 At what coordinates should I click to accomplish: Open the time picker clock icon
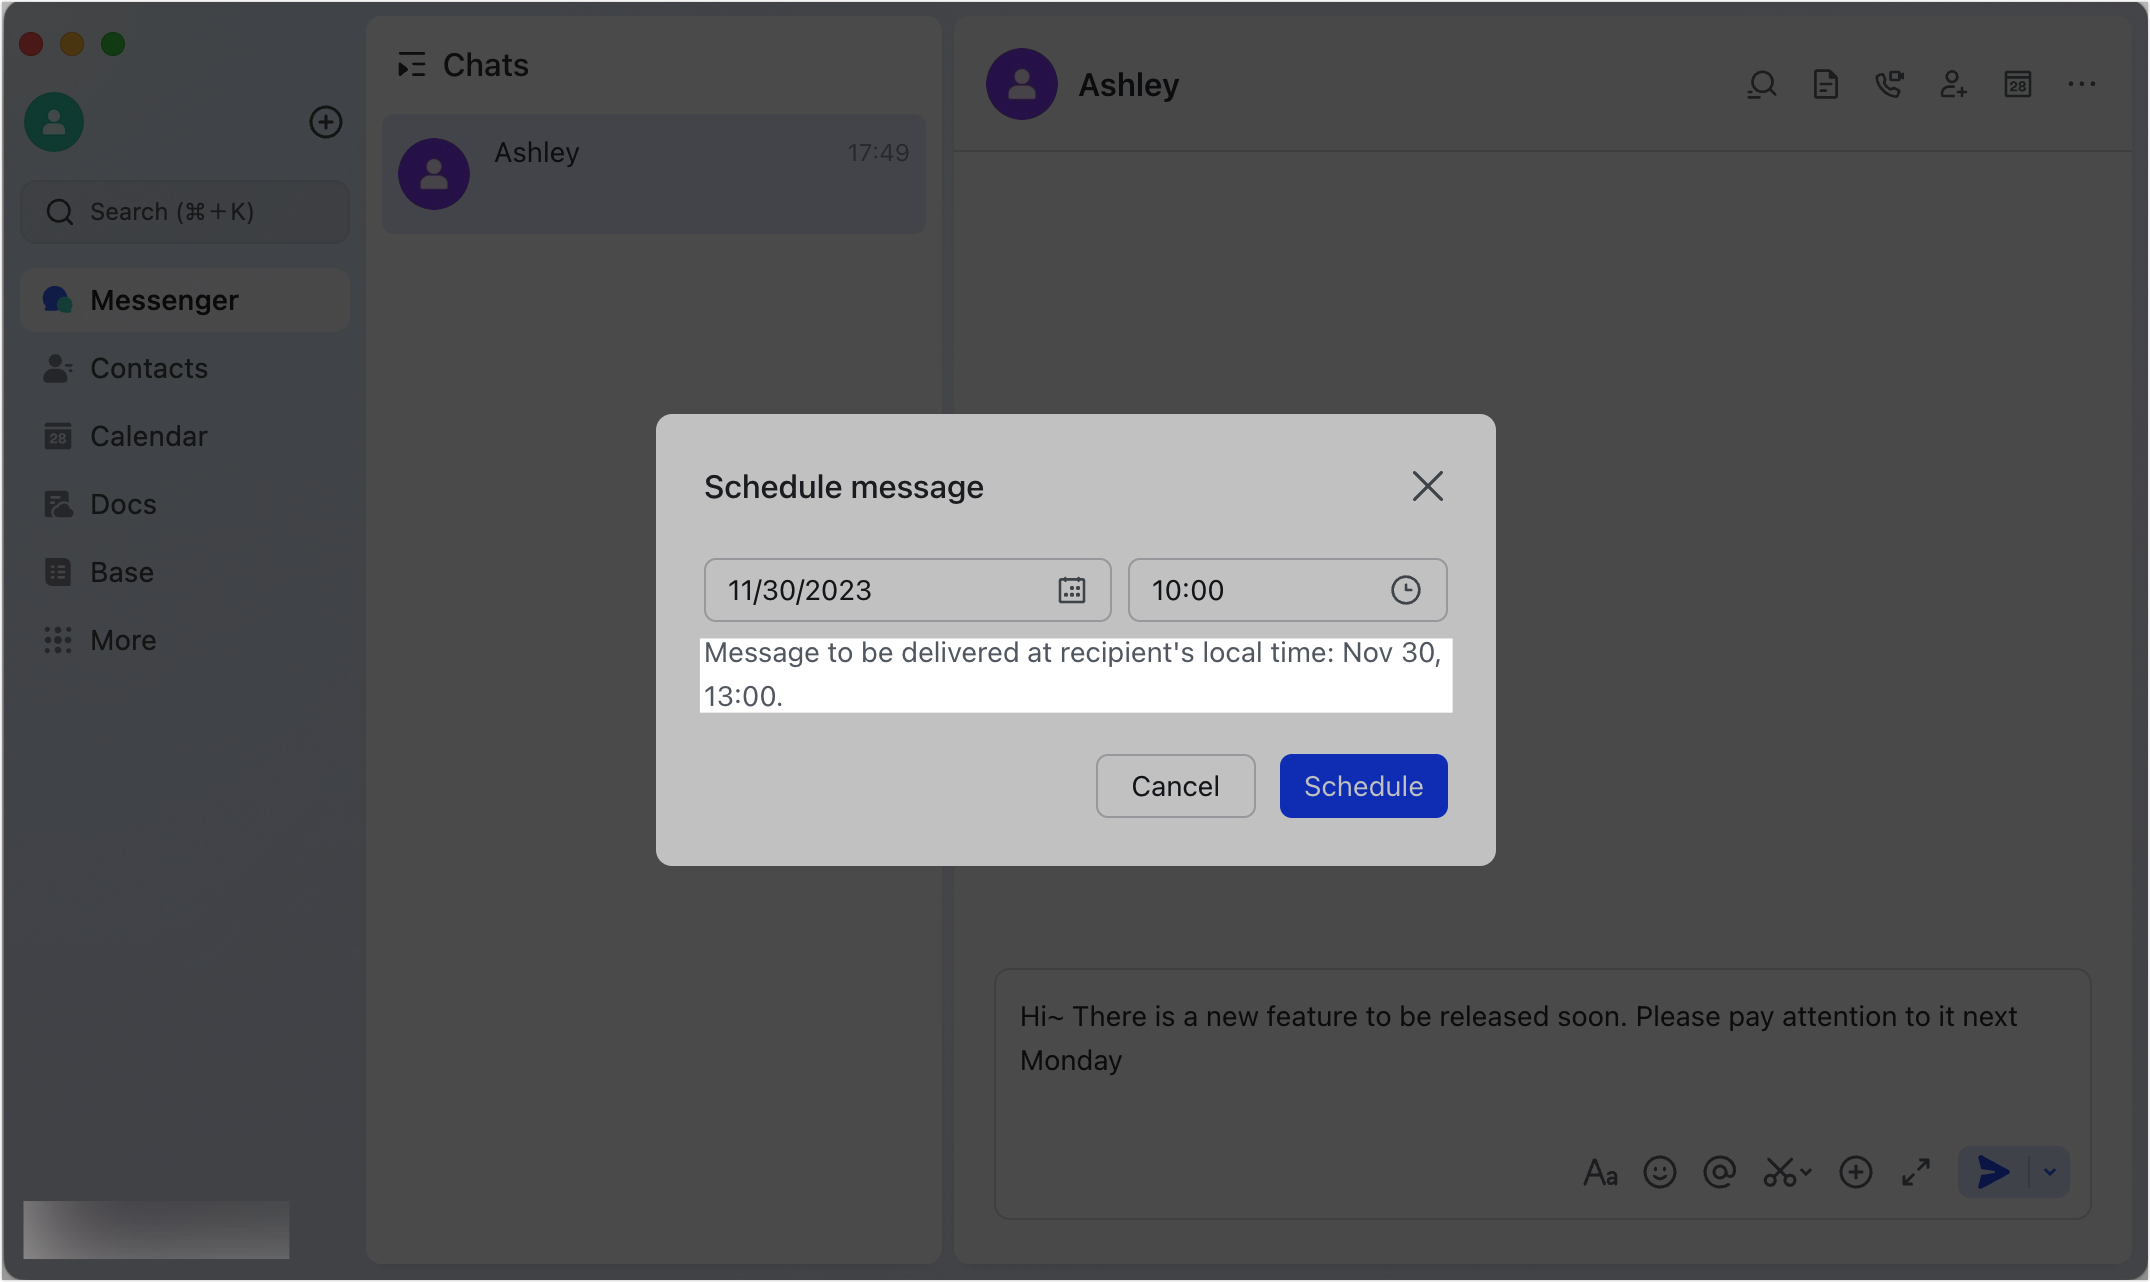(x=1406, y=590)
